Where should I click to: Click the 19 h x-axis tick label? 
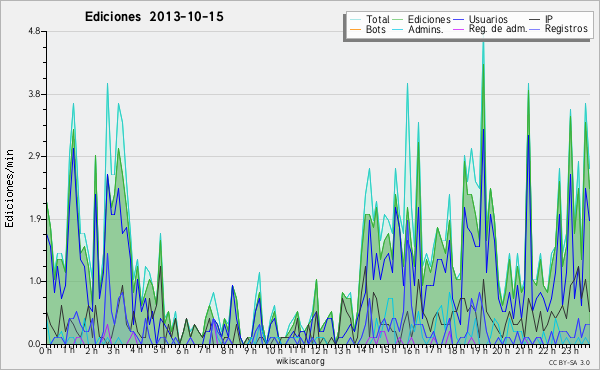pyautogui.click(x=478, y=351)
